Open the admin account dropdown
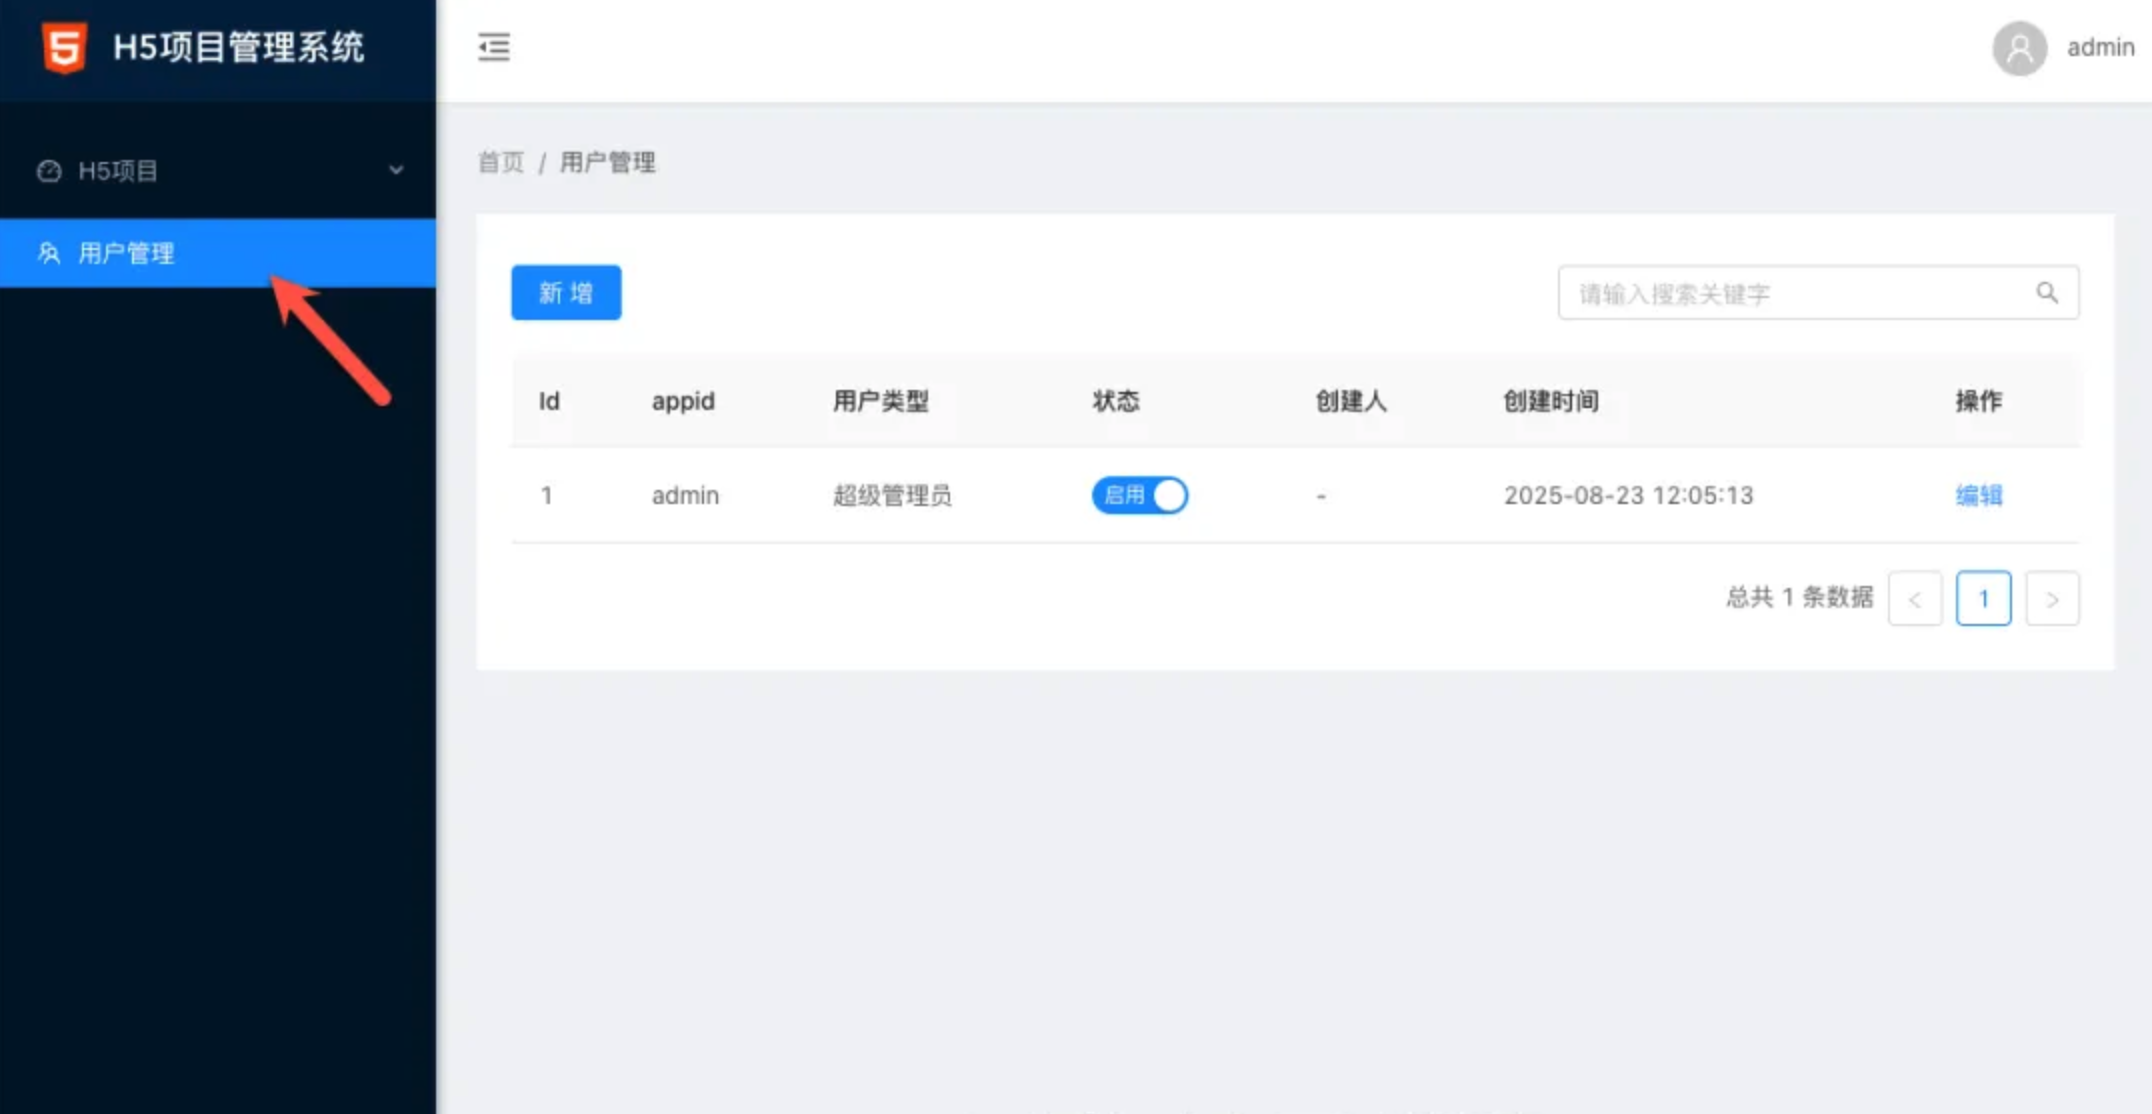Screen dimensions: 2152x1114 tap(2100, 48)
